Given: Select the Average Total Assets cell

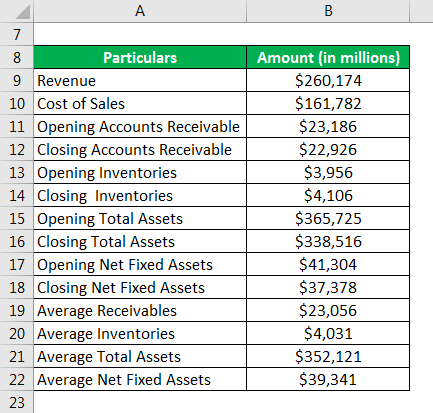Looking at the screenshot, I should (x=140, y=356).
